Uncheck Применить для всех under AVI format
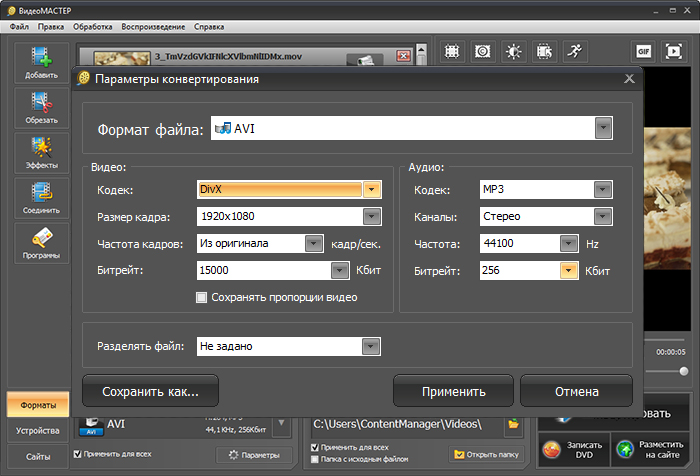Screen dimensions: 700x476 tap(78, 454)
